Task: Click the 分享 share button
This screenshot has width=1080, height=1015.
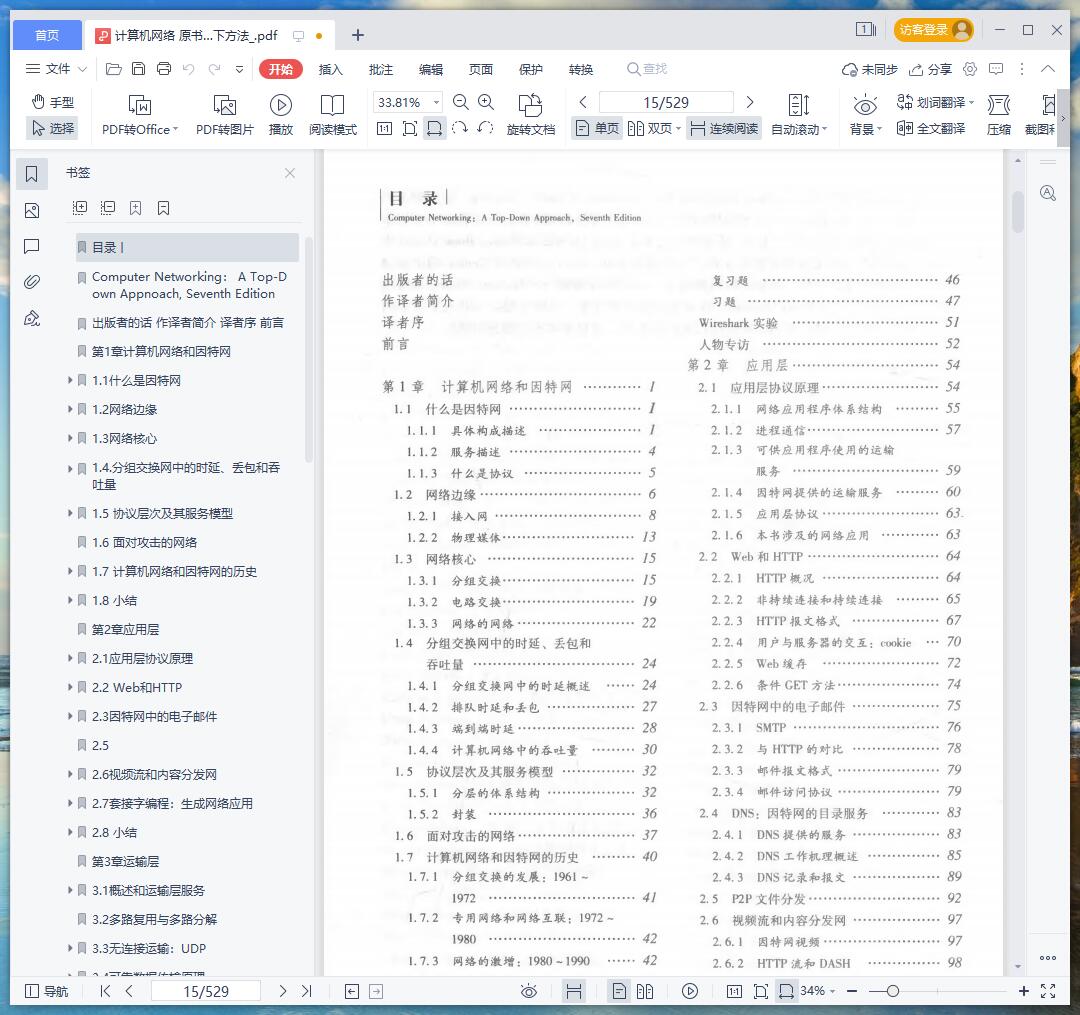Action: (x=931, y=70)
